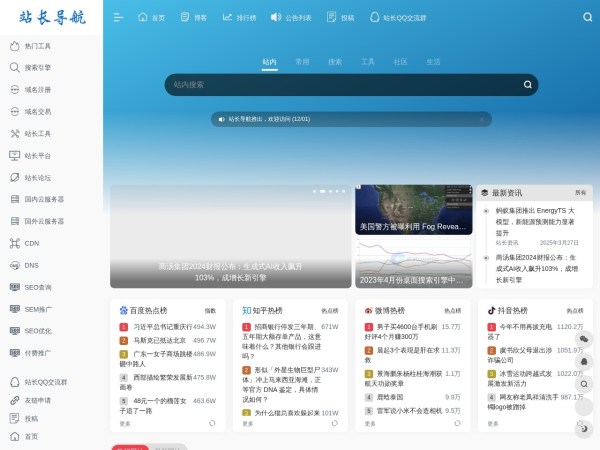The width and height of the screenshot is (600, 450).
Task: Switch to the 工具 search tab
Action: coord(368,62)
